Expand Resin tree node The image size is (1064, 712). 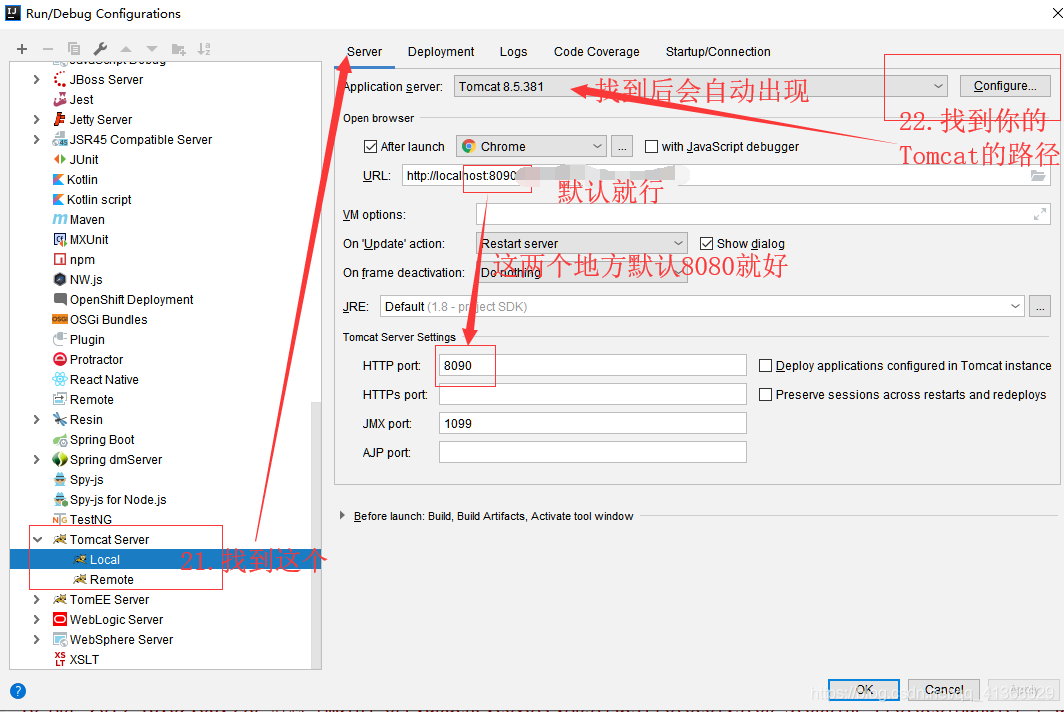[x=37, y=420]
